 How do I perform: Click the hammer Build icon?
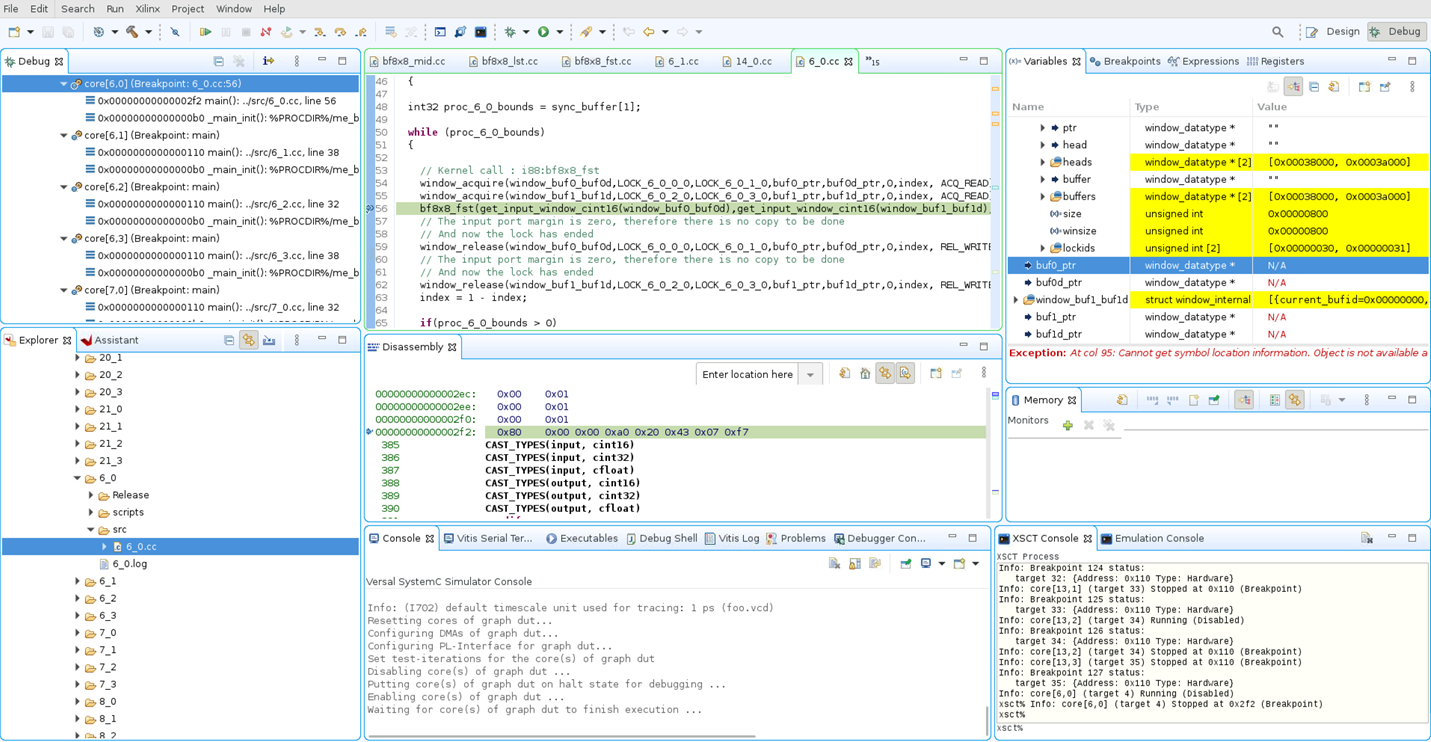point(131,32)
